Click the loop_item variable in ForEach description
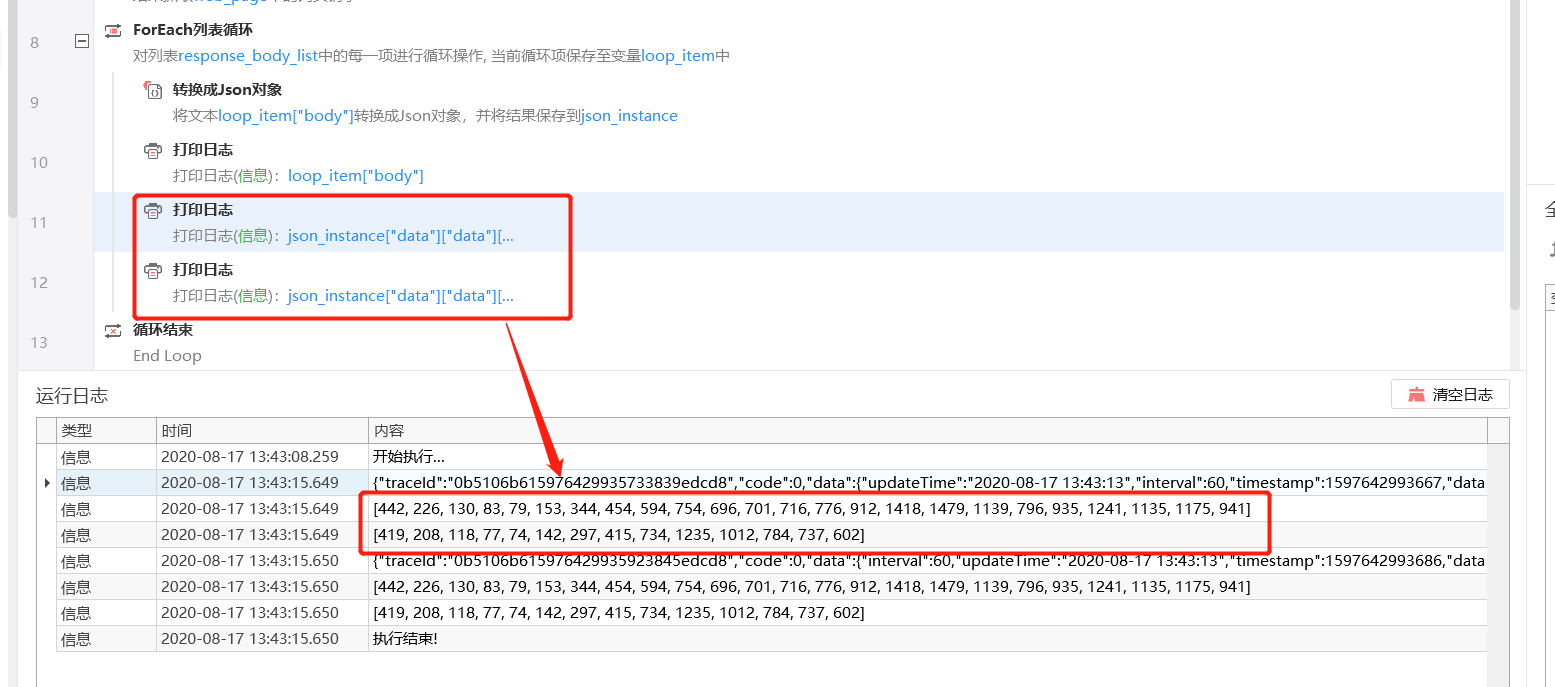 click(678, 56)
